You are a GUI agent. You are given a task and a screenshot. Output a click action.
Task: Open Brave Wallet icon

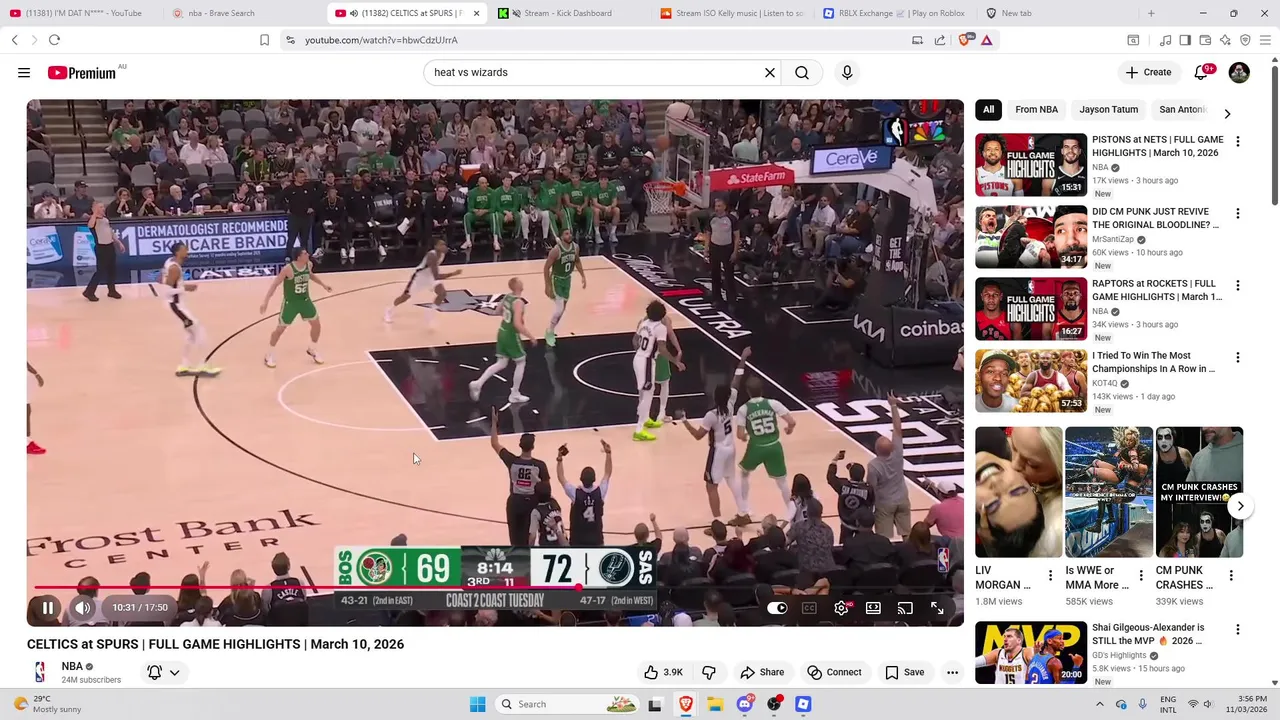(x=1205, y=40)
